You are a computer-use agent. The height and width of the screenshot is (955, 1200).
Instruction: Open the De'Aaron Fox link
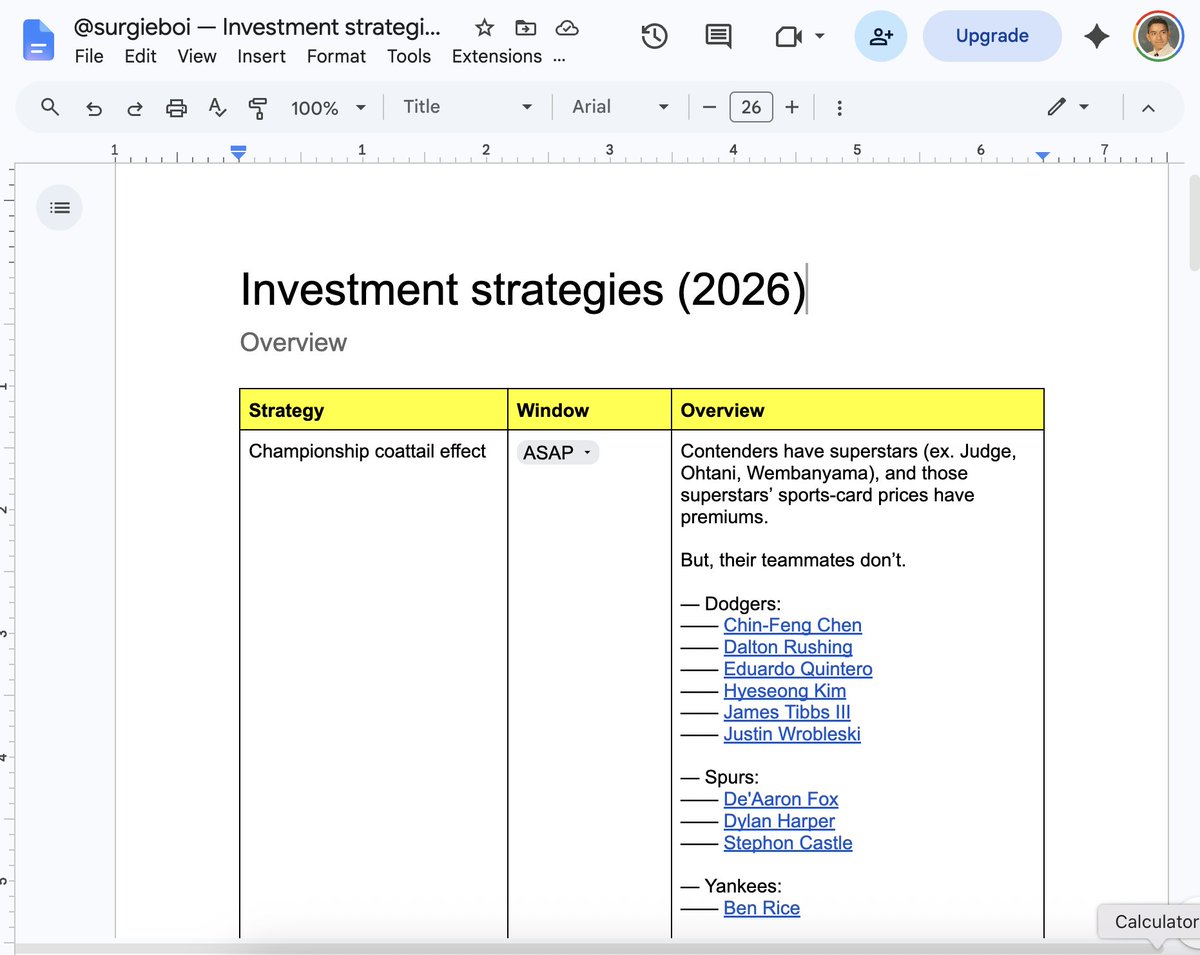pyautogui.click(x=781, y=799)
